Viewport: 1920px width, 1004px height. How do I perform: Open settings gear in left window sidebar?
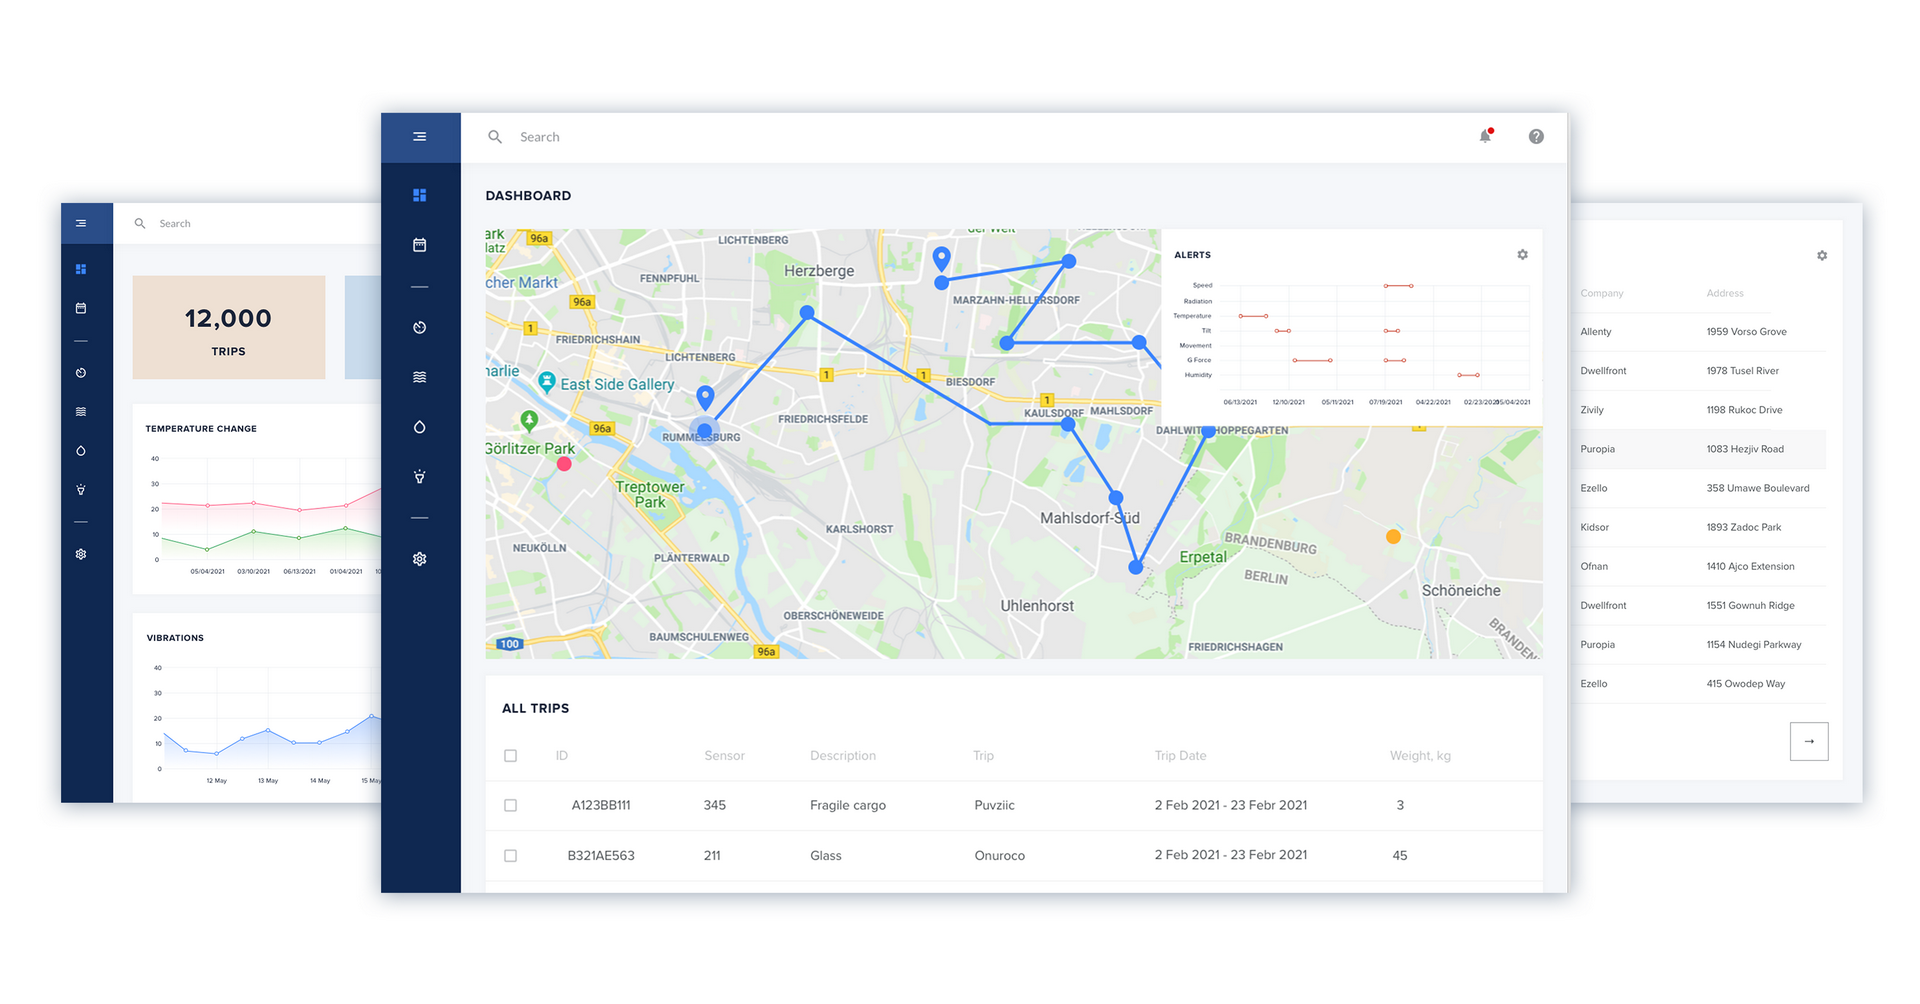click(81, 554)
